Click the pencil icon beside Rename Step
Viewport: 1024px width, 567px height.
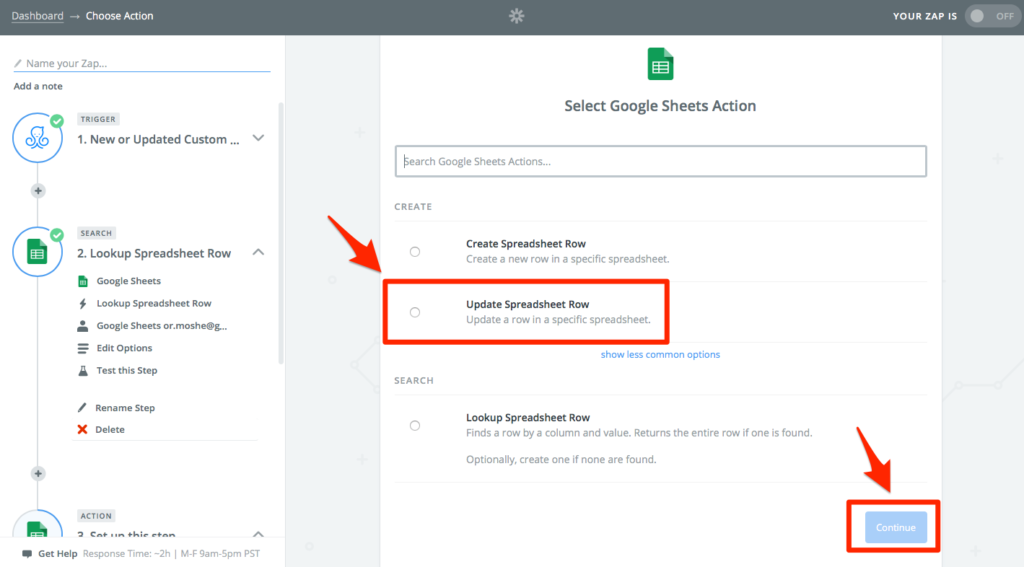[x=82, y=408]
